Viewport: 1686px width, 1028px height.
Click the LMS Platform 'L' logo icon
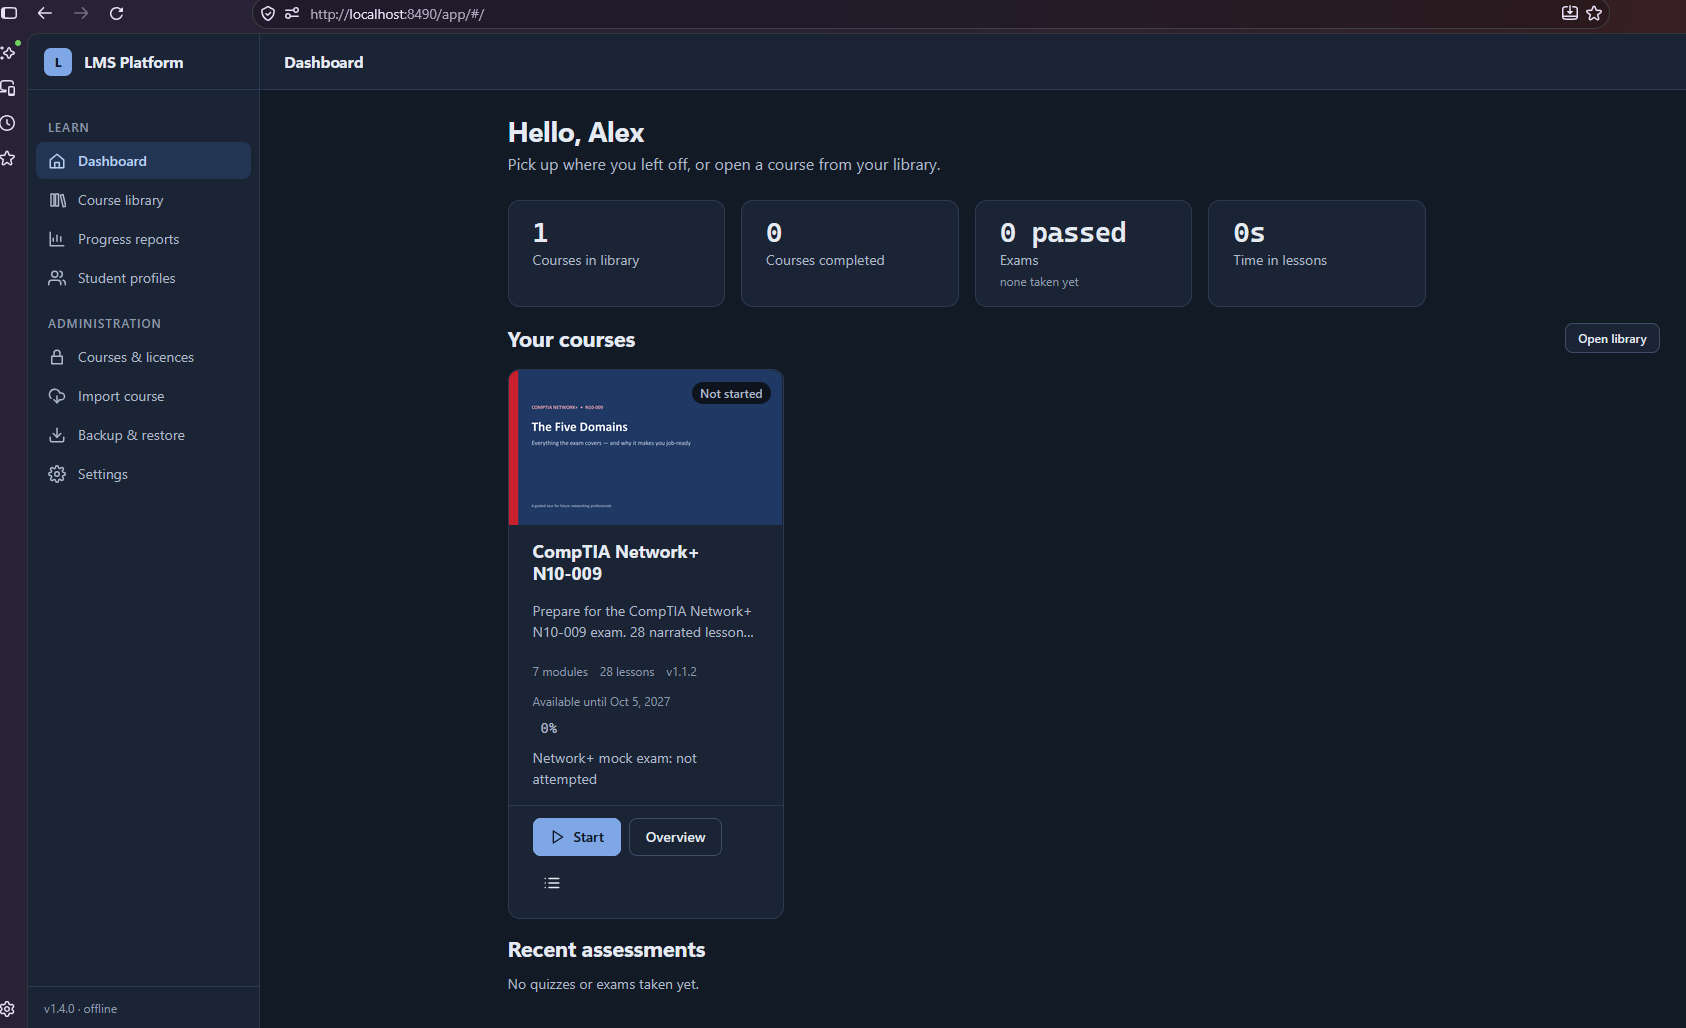(58, 62)
